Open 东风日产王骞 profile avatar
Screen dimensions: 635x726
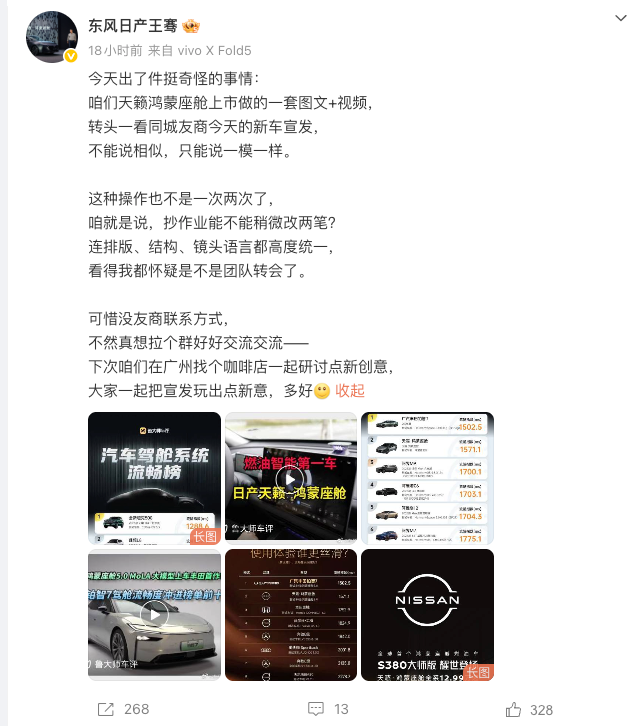[52, 37]
